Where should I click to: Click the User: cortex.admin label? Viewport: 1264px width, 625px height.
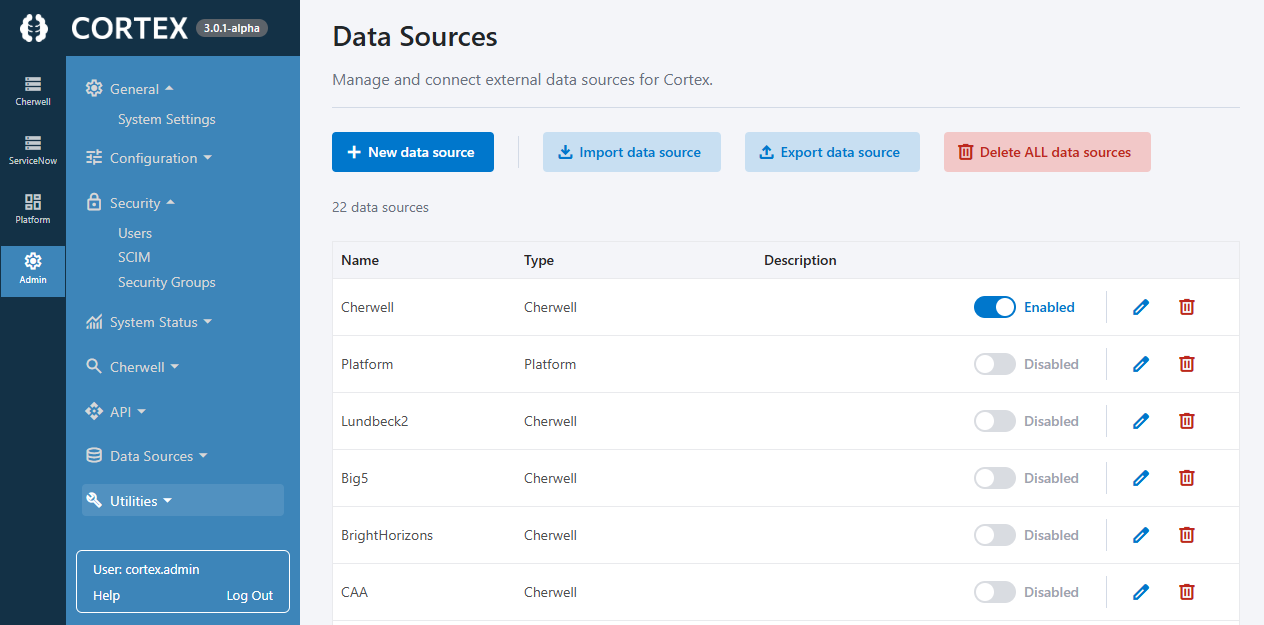point(146,569)
